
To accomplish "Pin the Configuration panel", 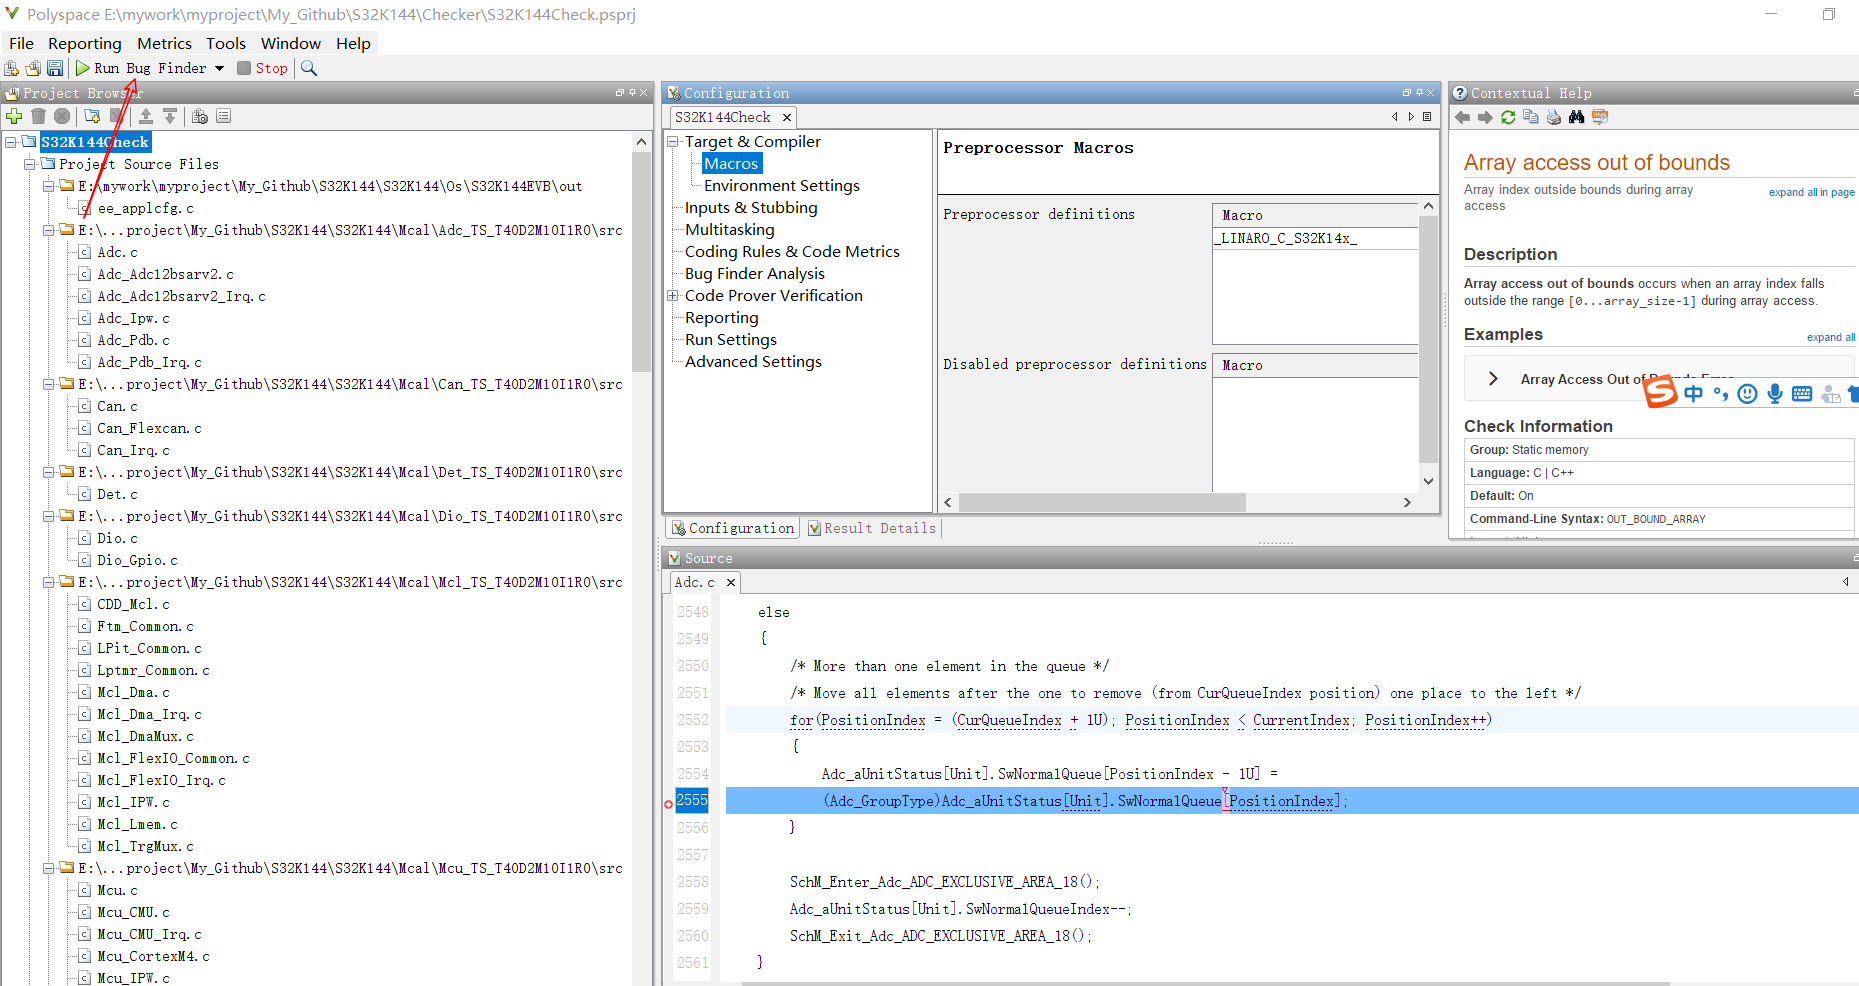I will 1418,93.
